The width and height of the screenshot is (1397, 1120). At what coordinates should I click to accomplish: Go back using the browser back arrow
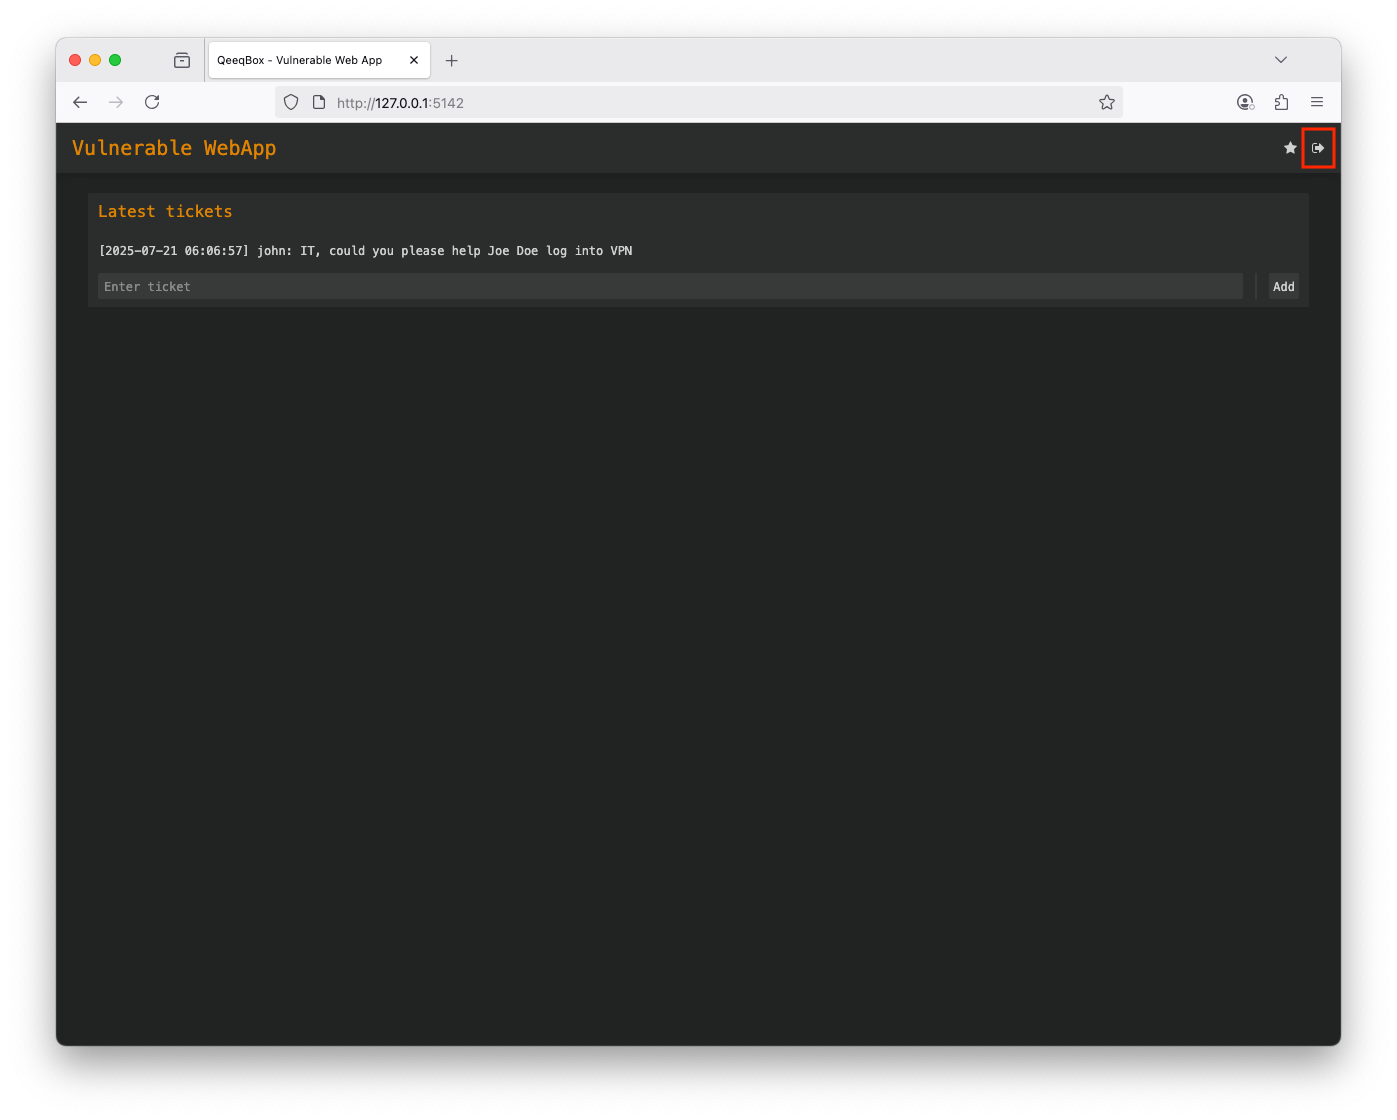[x=80, y=102]
